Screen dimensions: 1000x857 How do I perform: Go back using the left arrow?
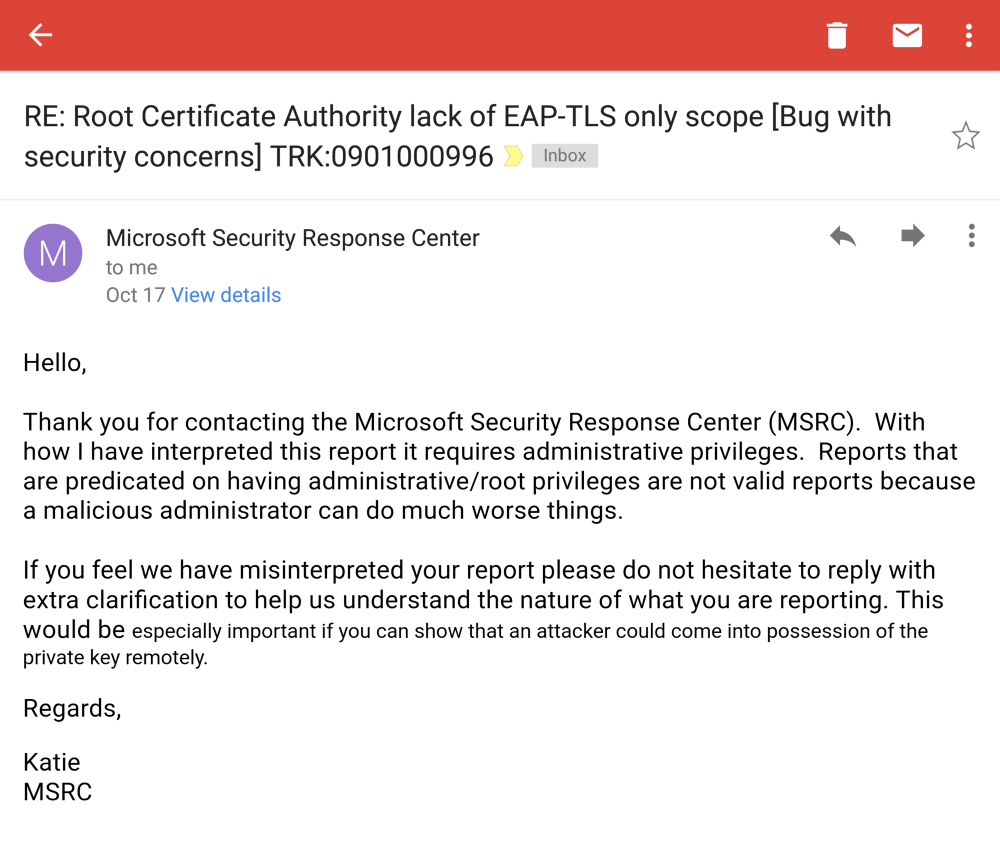(40, 36)
